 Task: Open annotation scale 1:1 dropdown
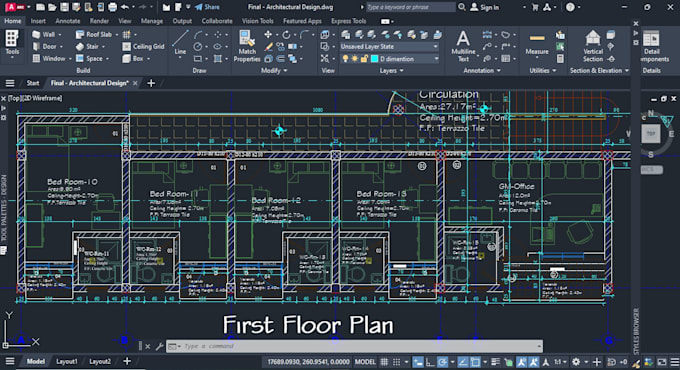pos(560,362)
